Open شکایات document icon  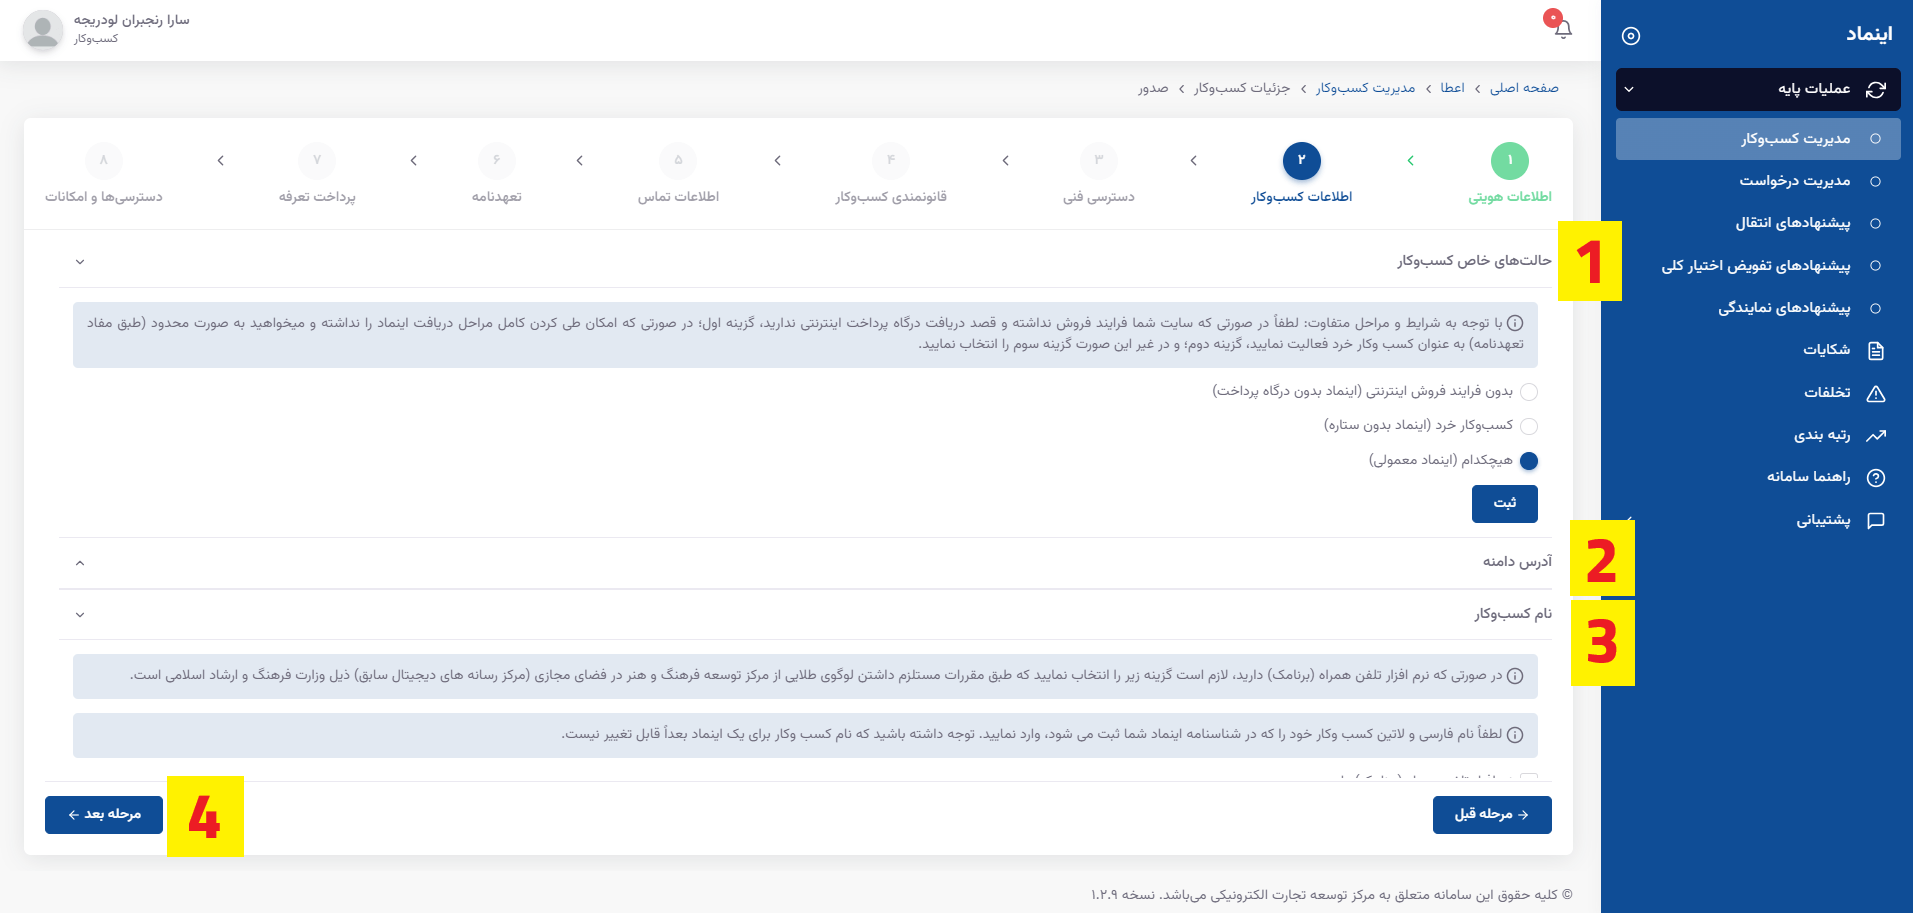click(x=1876, y=350)
